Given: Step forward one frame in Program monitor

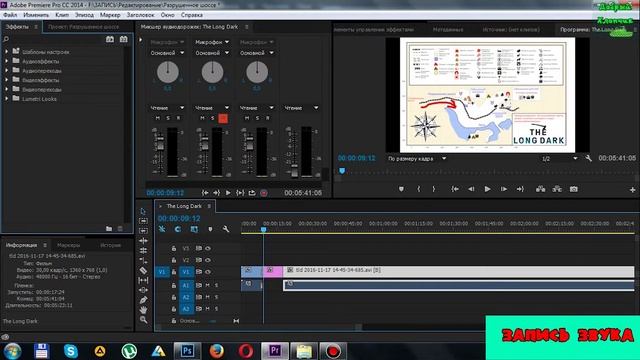Looking at the screenshot, I should tap(504, 189).
